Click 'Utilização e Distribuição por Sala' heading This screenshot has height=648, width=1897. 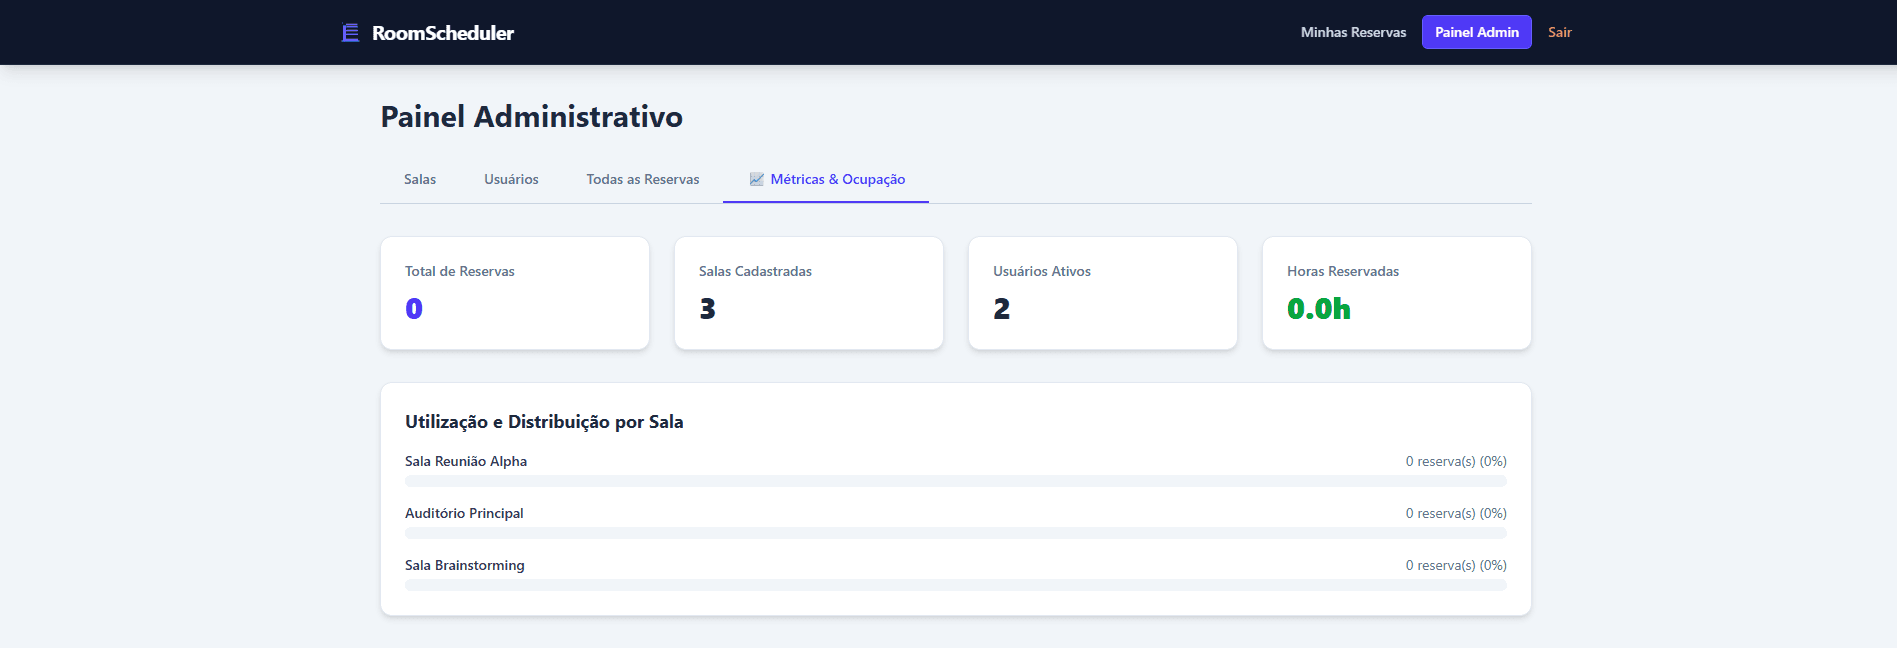(x=544, y=422)
